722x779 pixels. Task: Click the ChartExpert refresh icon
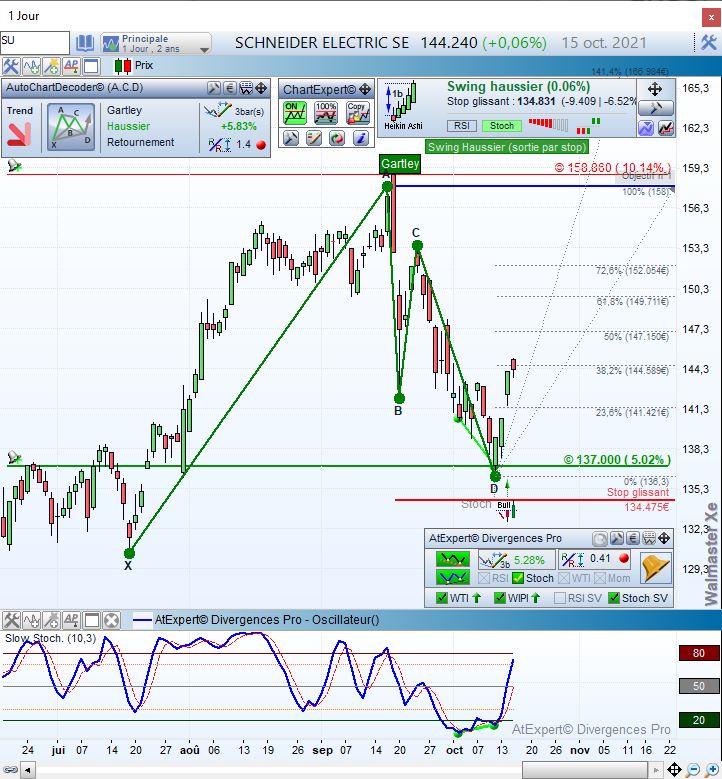(337, 138)
